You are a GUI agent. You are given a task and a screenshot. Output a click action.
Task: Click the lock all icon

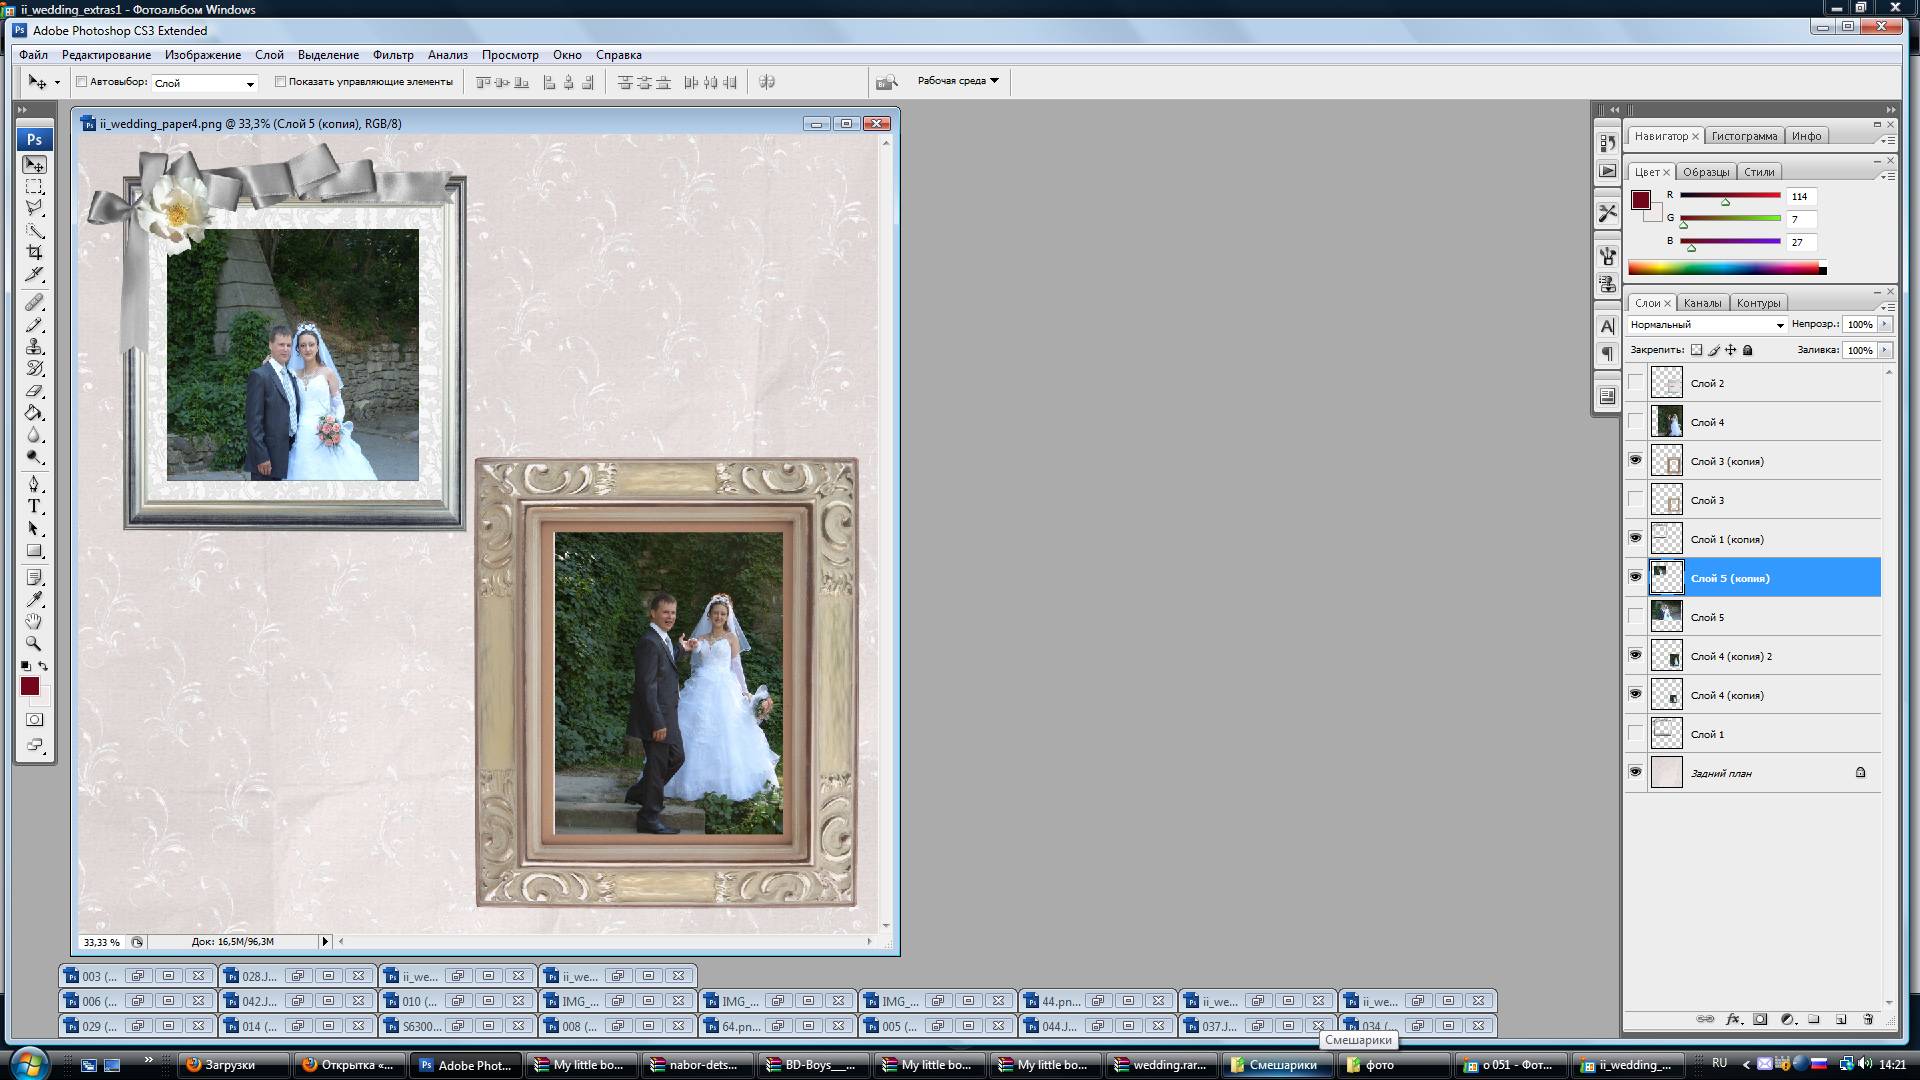(1748, 350)
